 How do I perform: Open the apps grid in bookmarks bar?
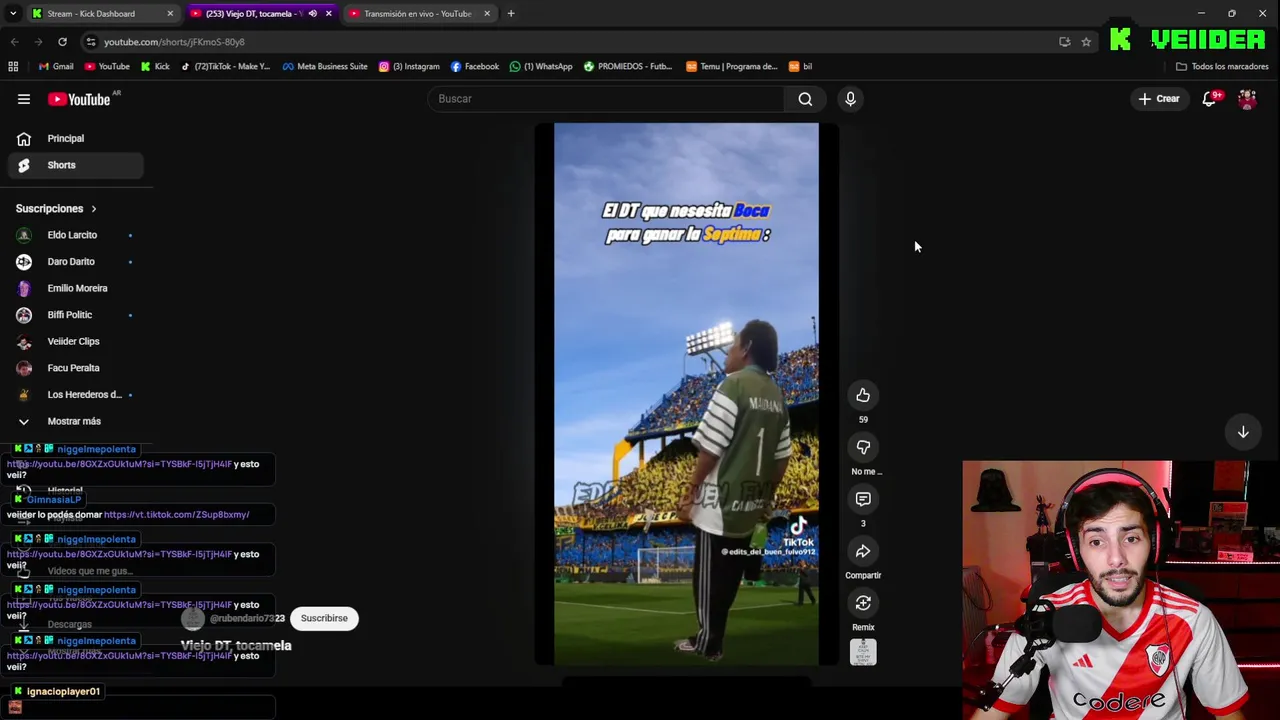(13, 67)
